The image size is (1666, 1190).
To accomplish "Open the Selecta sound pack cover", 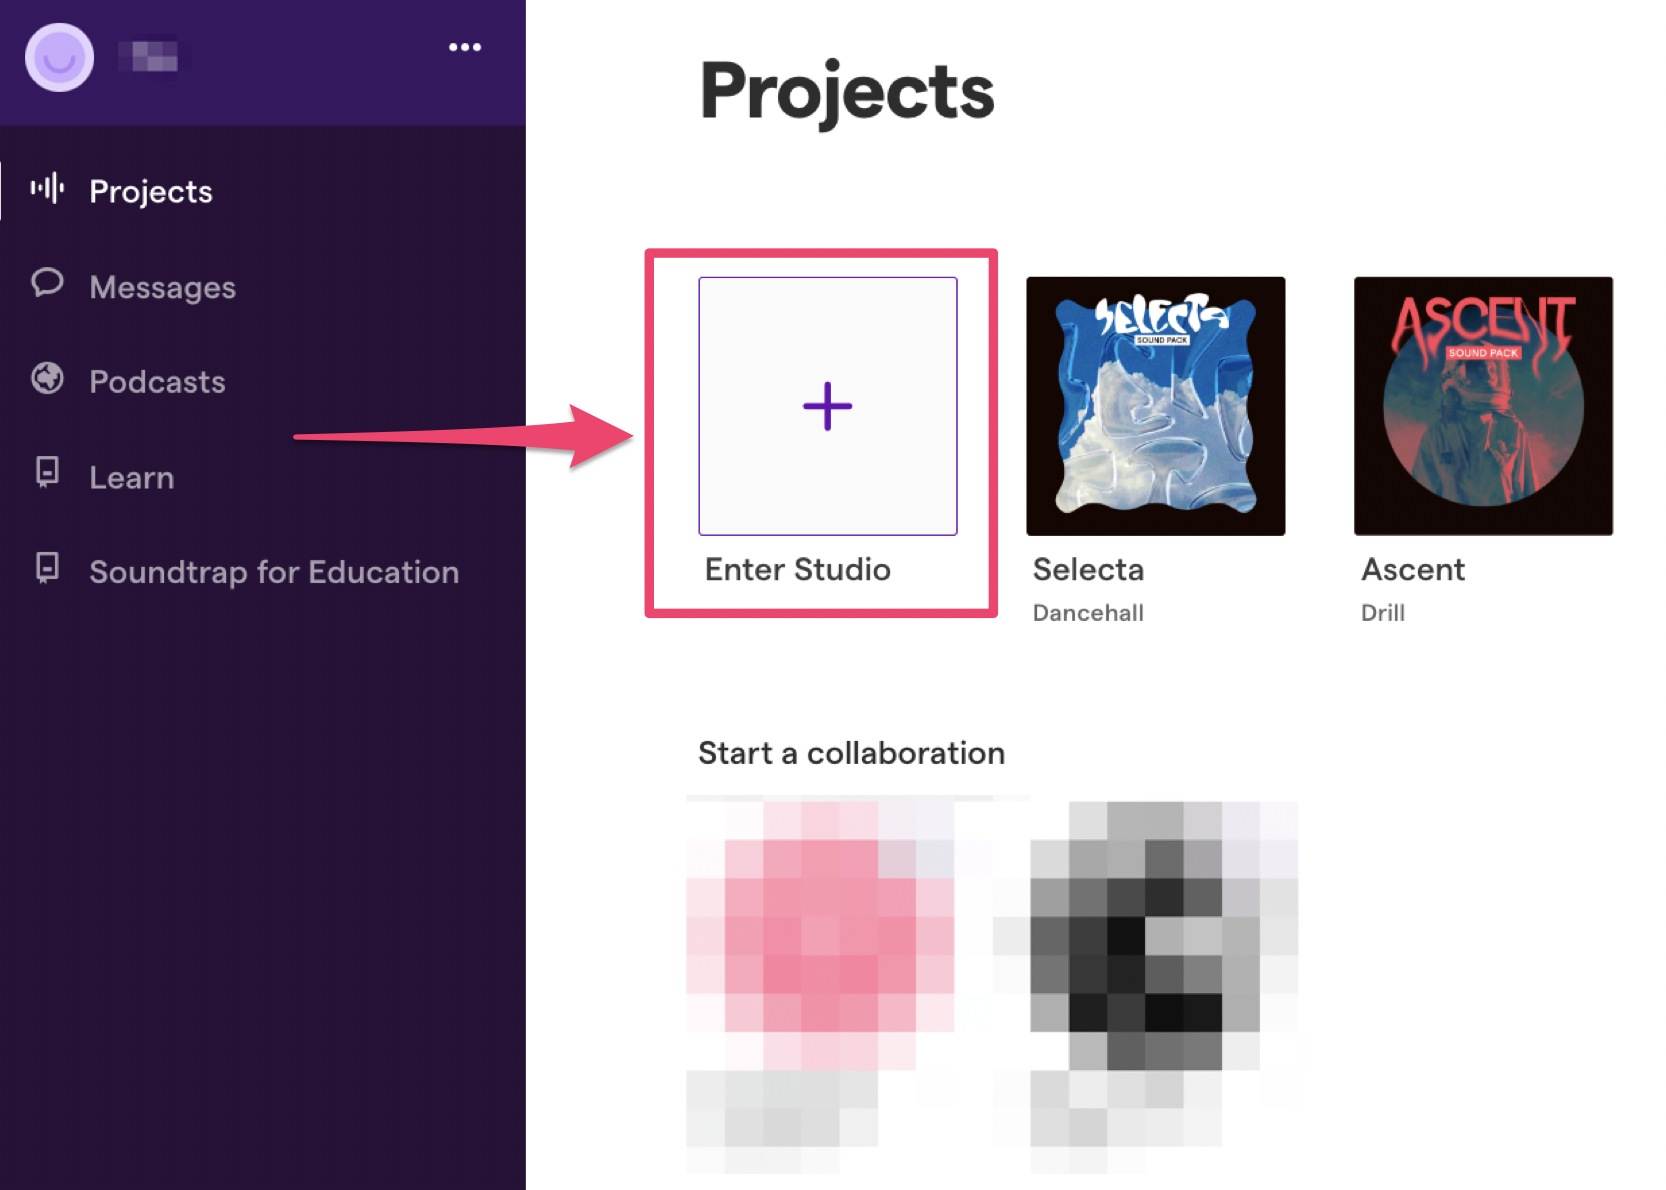I will click(1155, 406).
